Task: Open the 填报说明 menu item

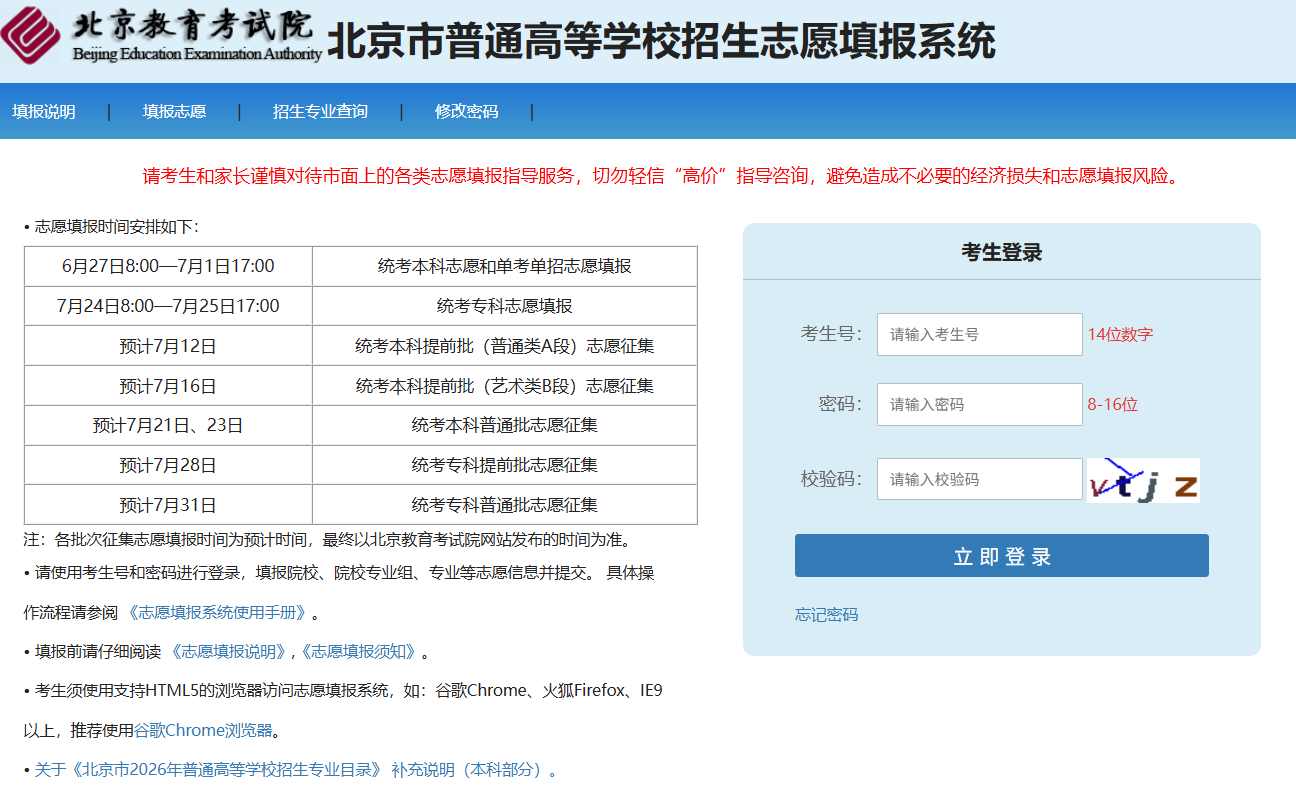Action: [x=44, y=112]
